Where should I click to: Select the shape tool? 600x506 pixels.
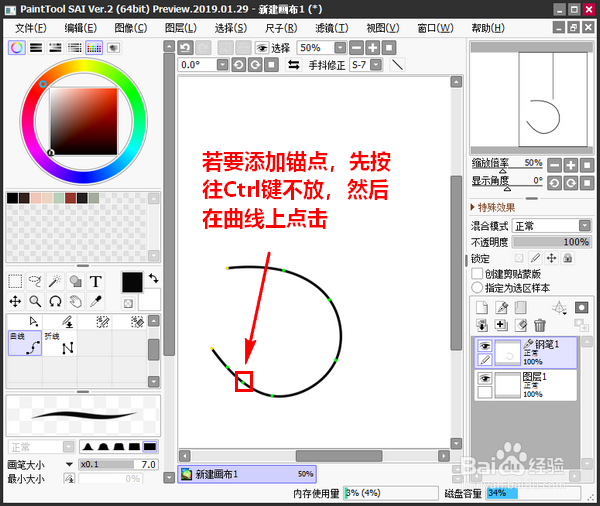tap(75, 281)
